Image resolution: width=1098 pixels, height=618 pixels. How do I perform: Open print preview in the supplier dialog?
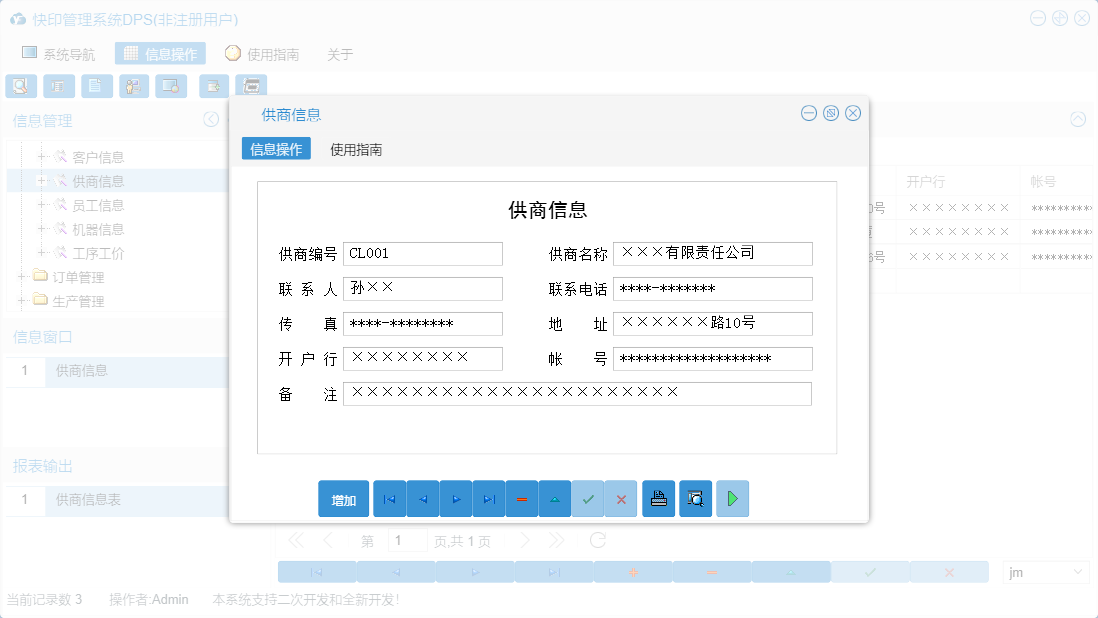(x=695, y=498)
